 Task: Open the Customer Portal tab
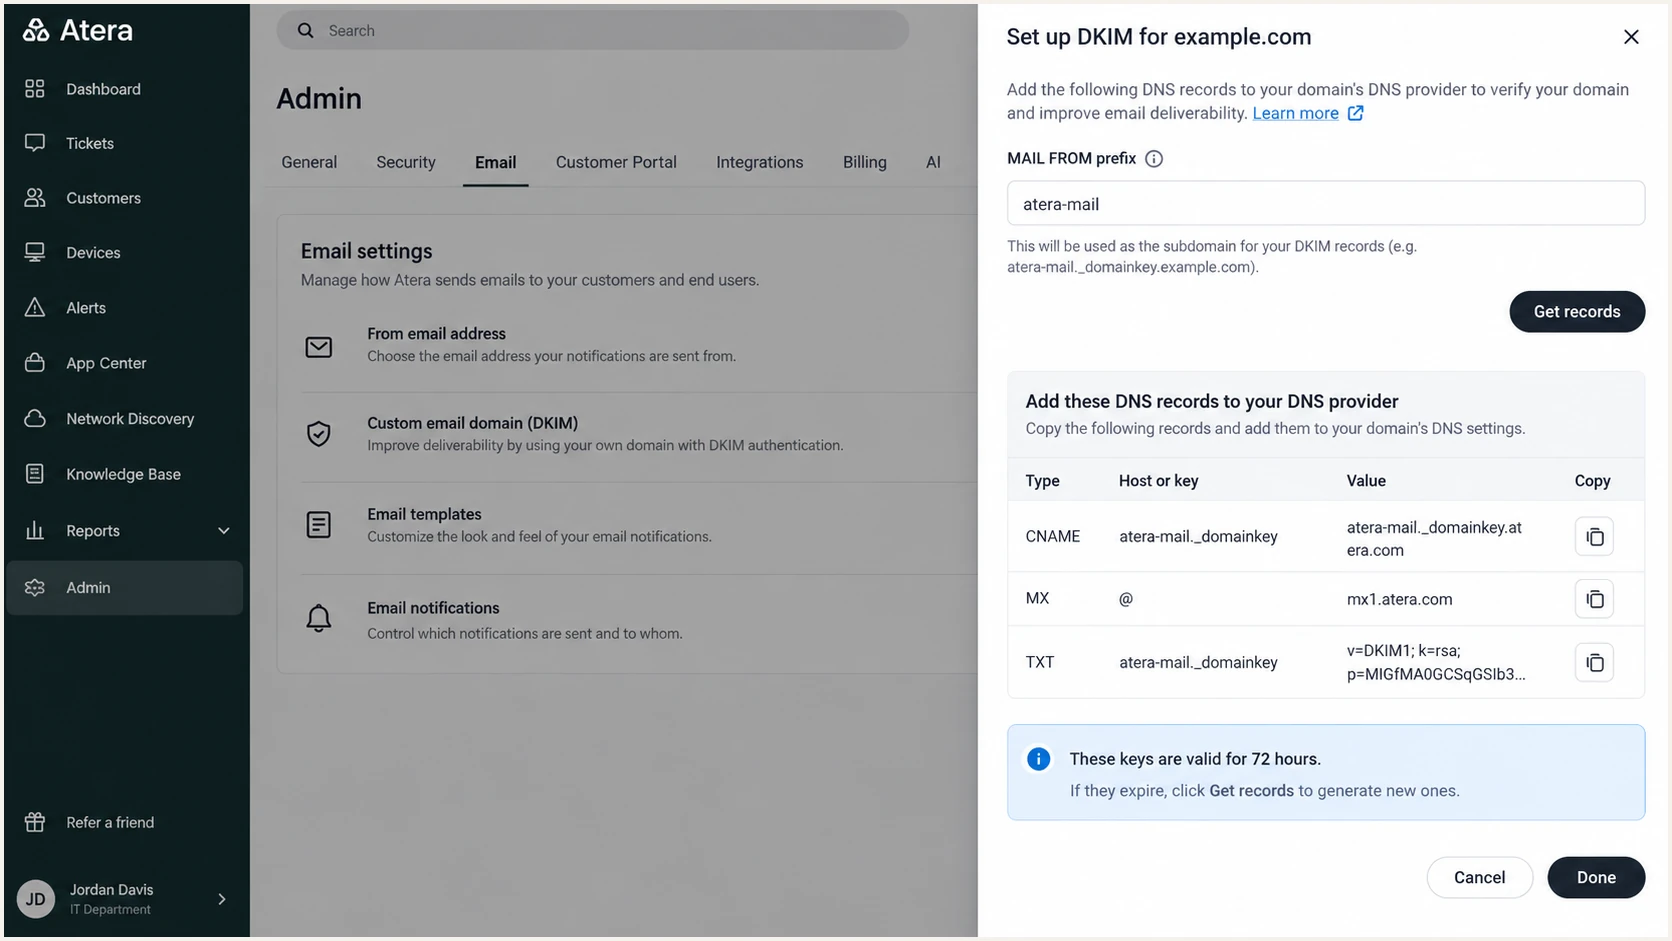(616, 162)
